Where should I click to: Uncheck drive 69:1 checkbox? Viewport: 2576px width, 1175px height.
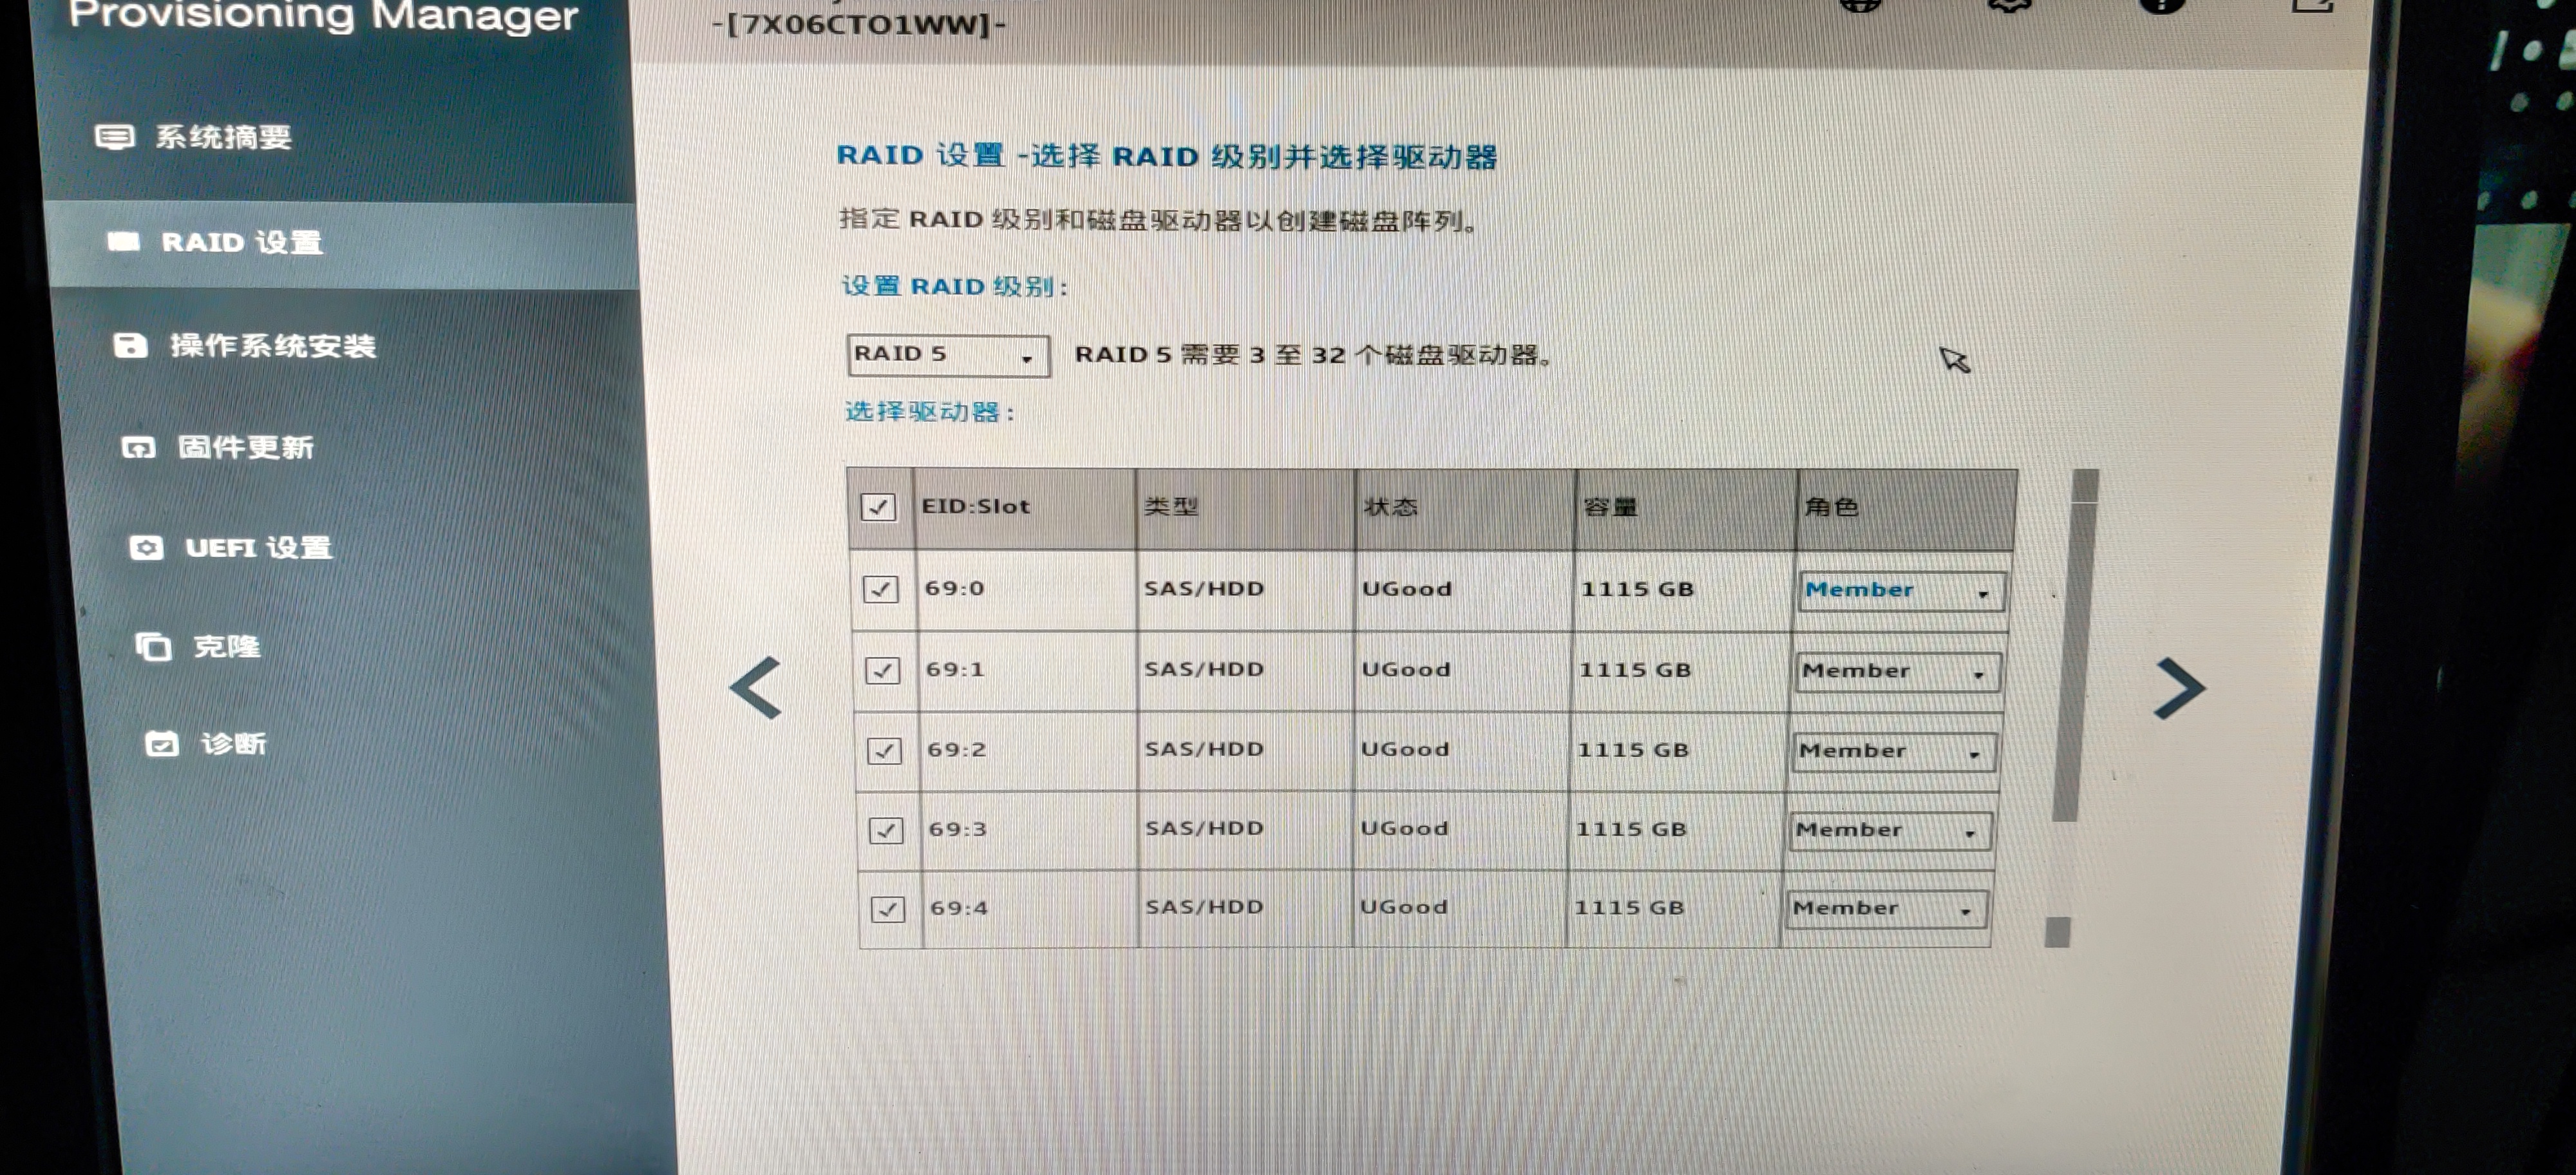(882, 670)
